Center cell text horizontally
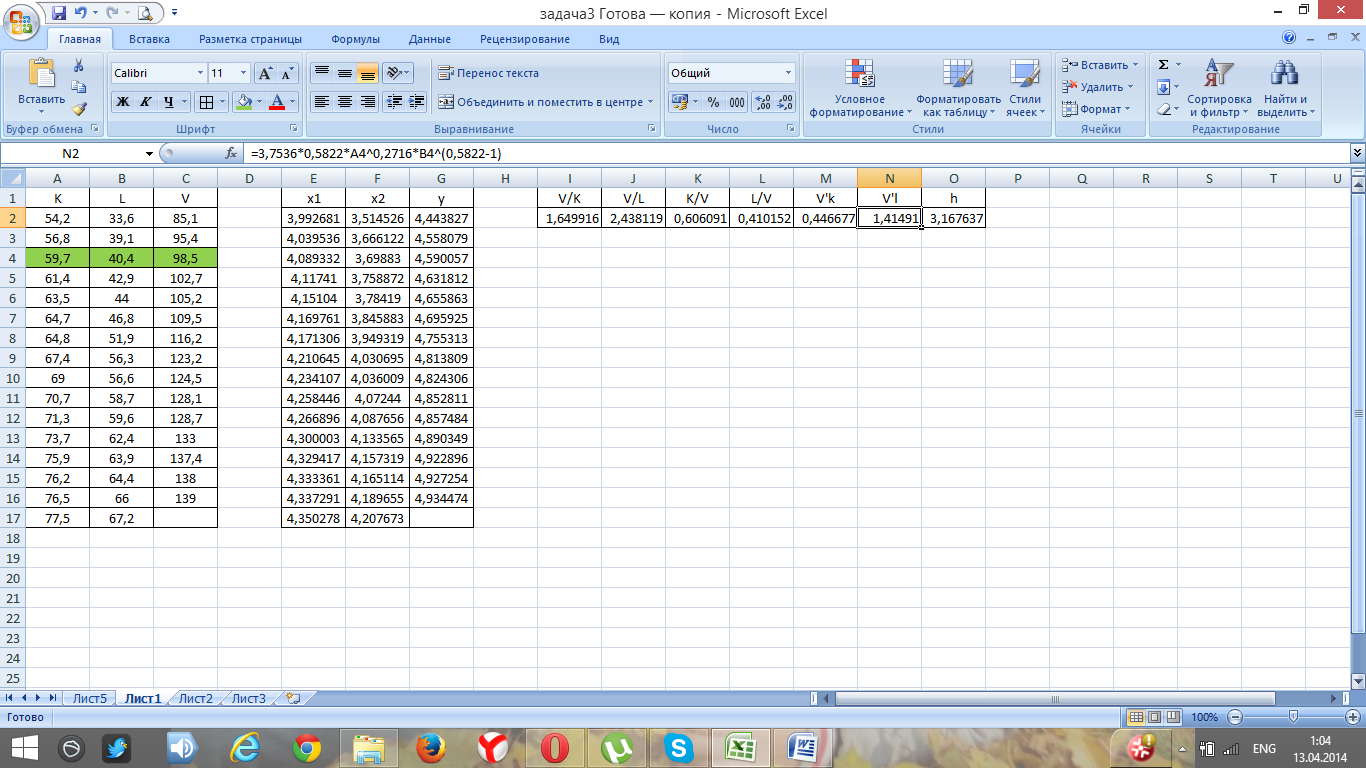The image size is (1366, 768). (344, 102)
